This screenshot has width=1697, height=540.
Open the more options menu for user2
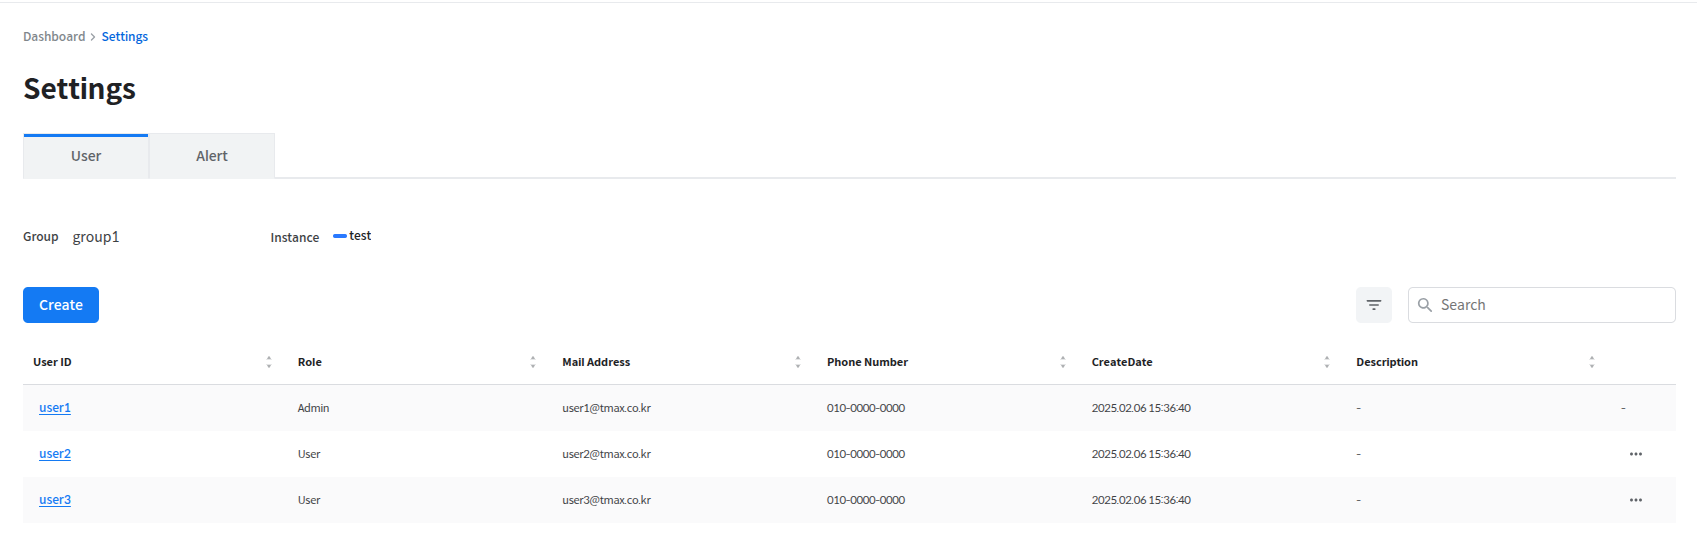(x=1635, y=454)
